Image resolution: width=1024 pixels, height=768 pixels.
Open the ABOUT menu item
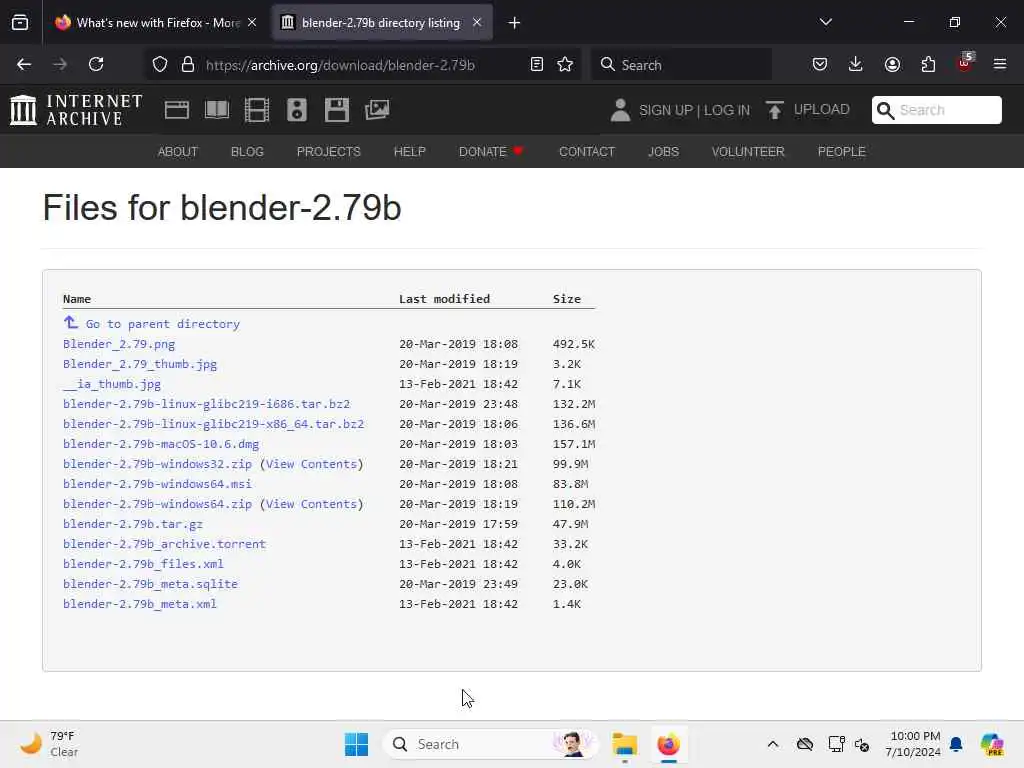click(178, 152)
